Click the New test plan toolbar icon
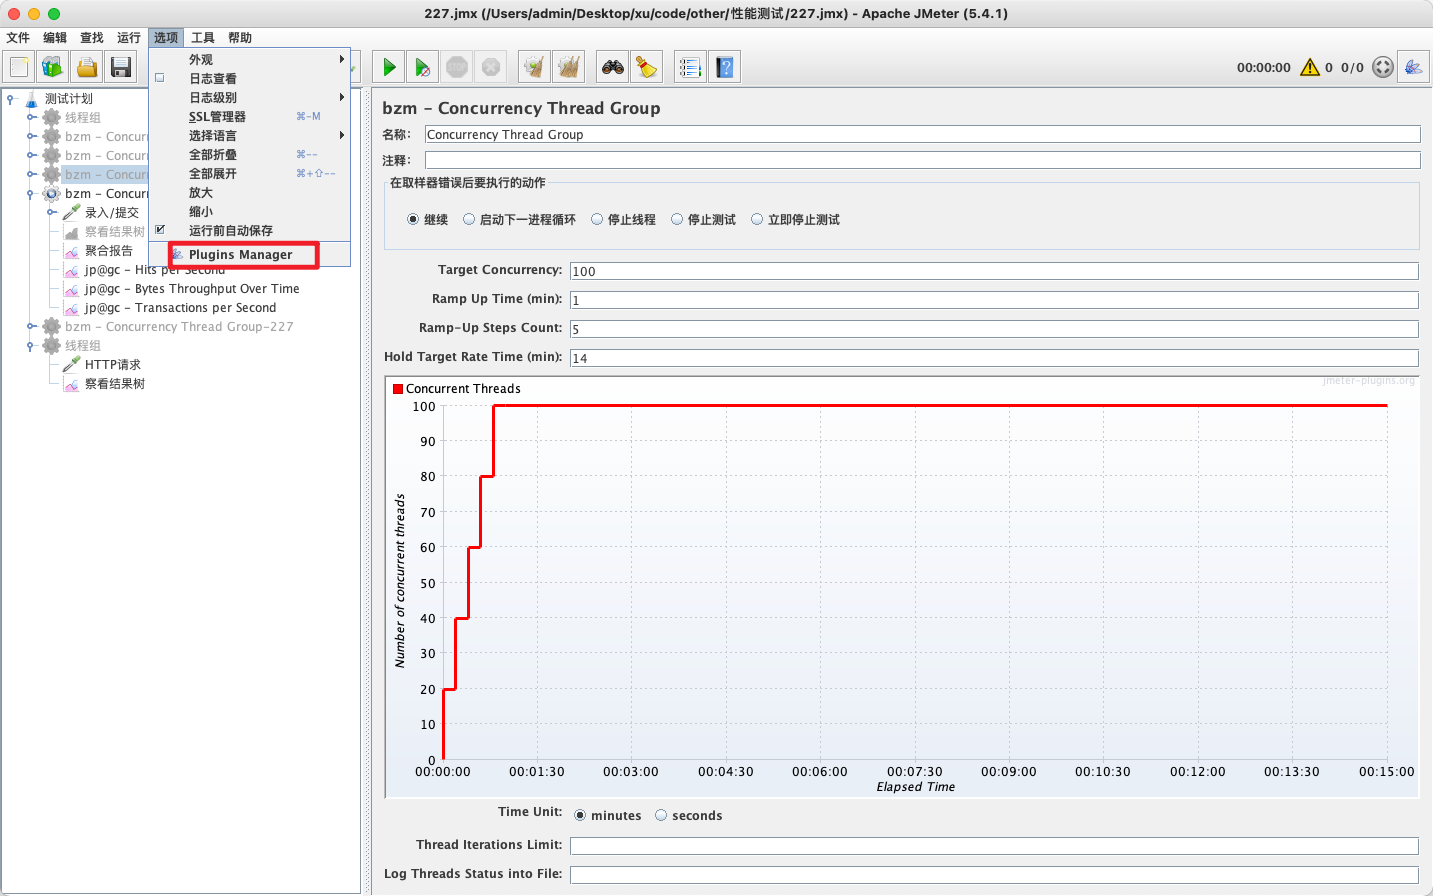This screenshot has width=1433, height=896. point(19,67)
